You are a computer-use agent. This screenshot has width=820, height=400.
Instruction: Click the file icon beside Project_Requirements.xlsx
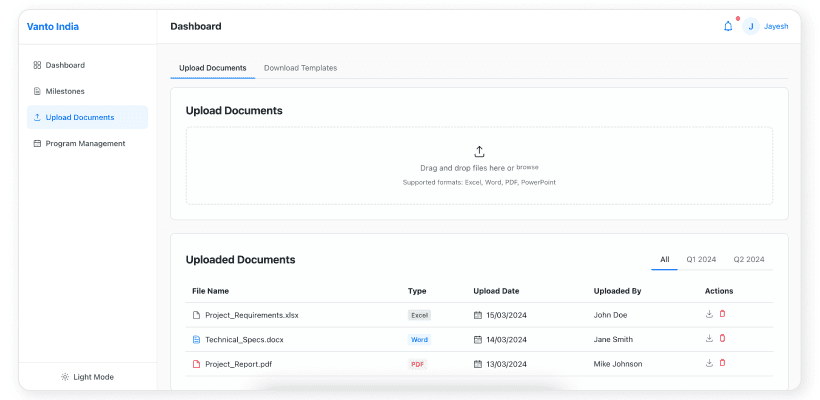tap(196, 315)
